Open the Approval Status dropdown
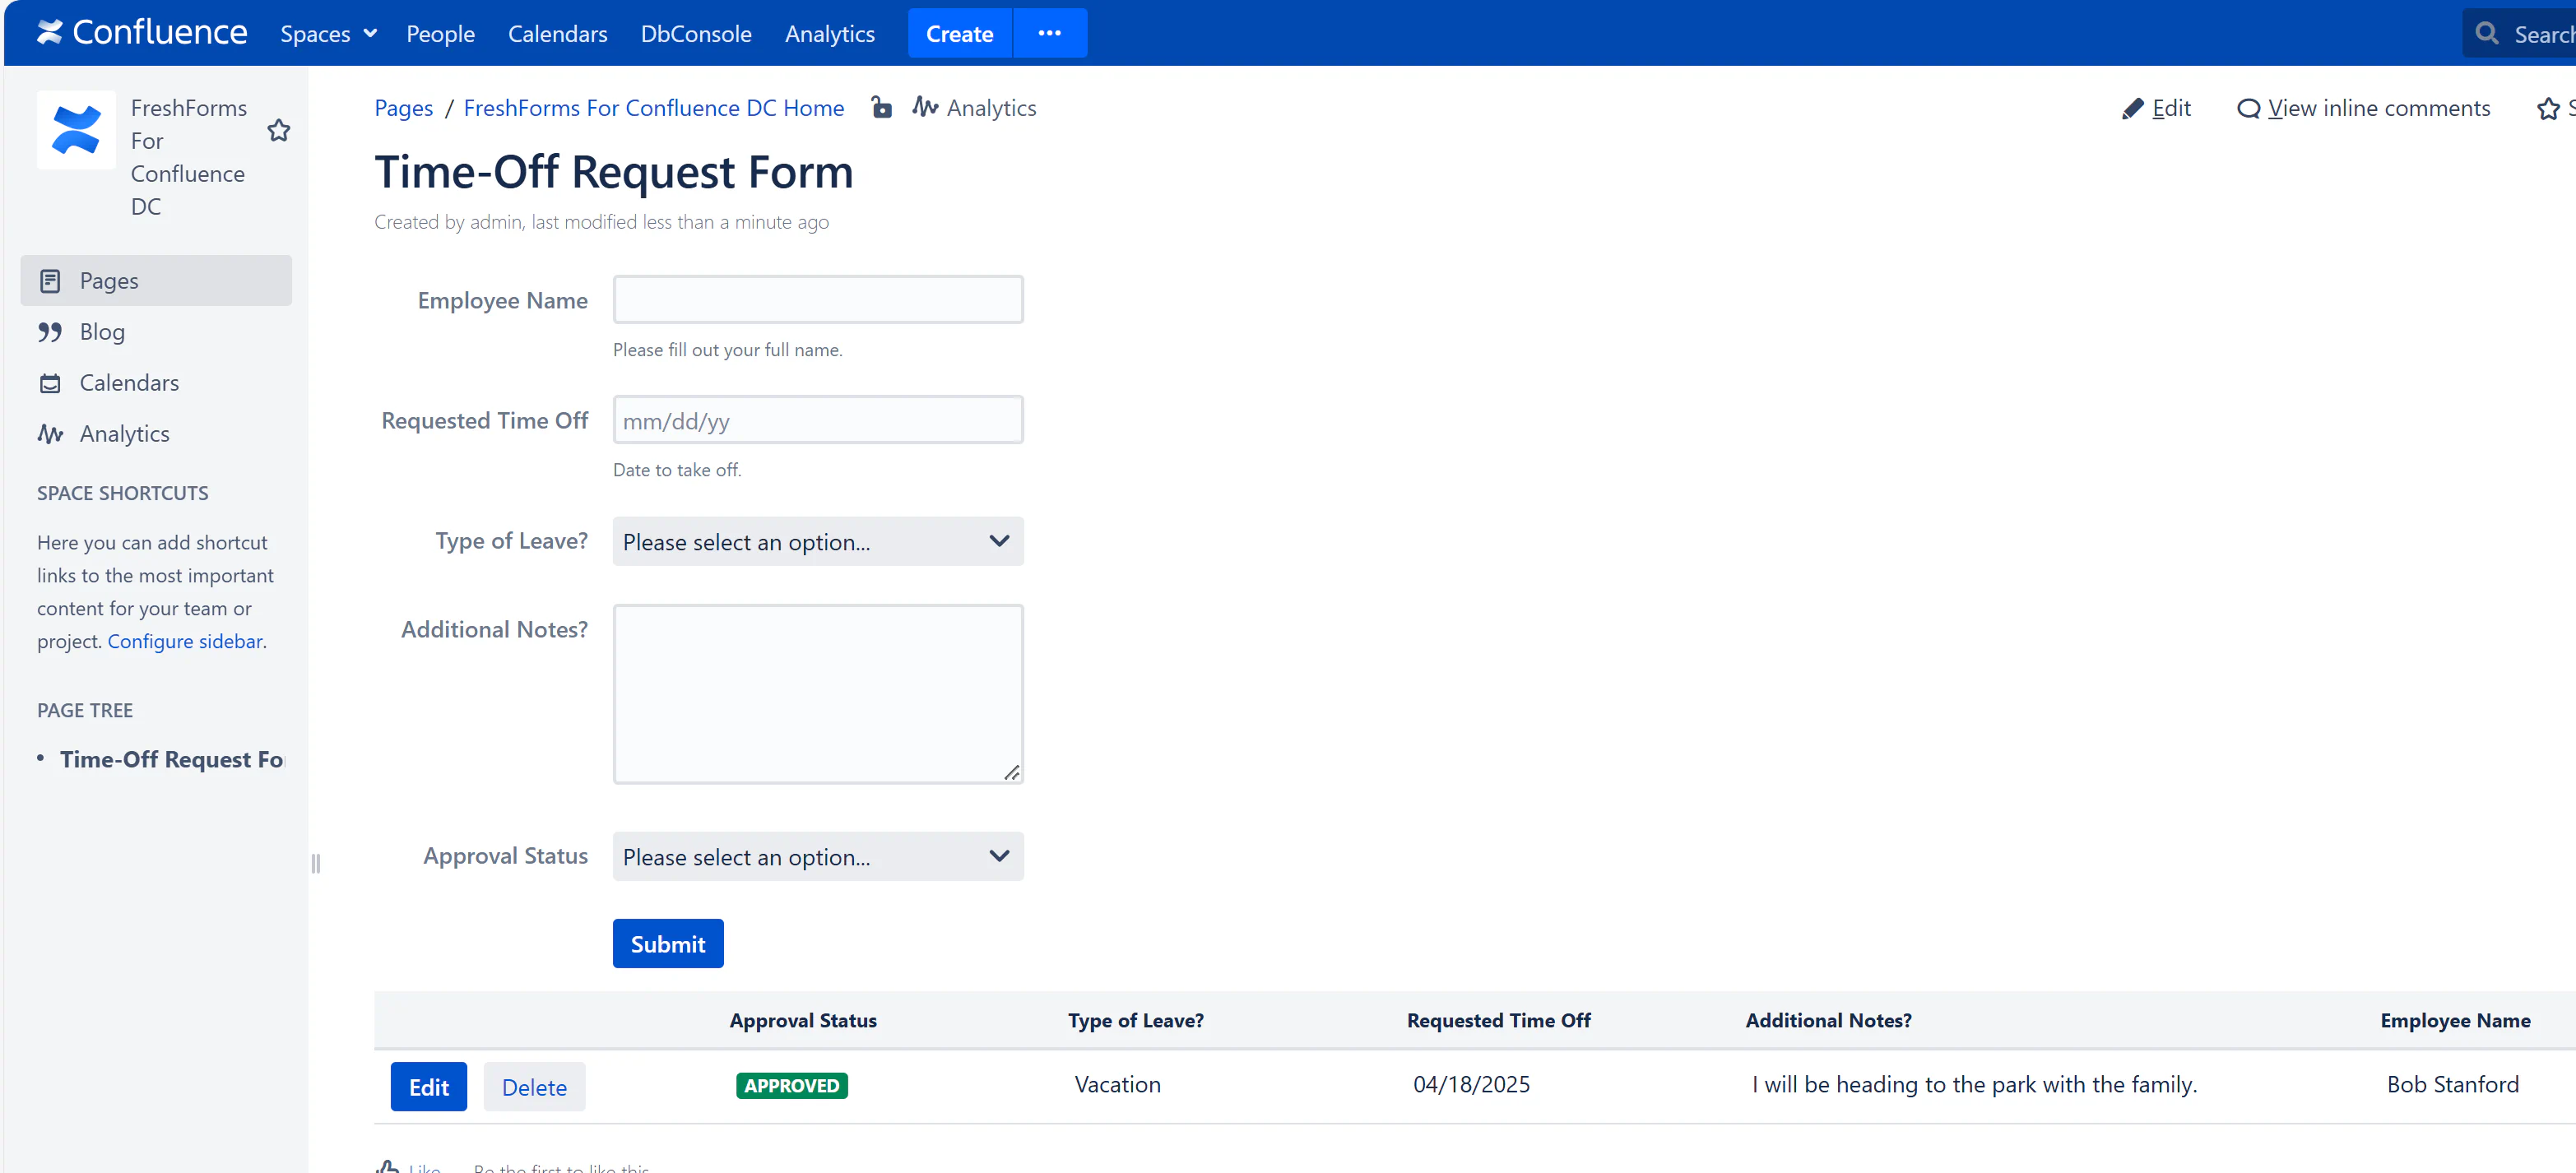The height and width of the screenshot is (1173, 2576). point(817,856)
